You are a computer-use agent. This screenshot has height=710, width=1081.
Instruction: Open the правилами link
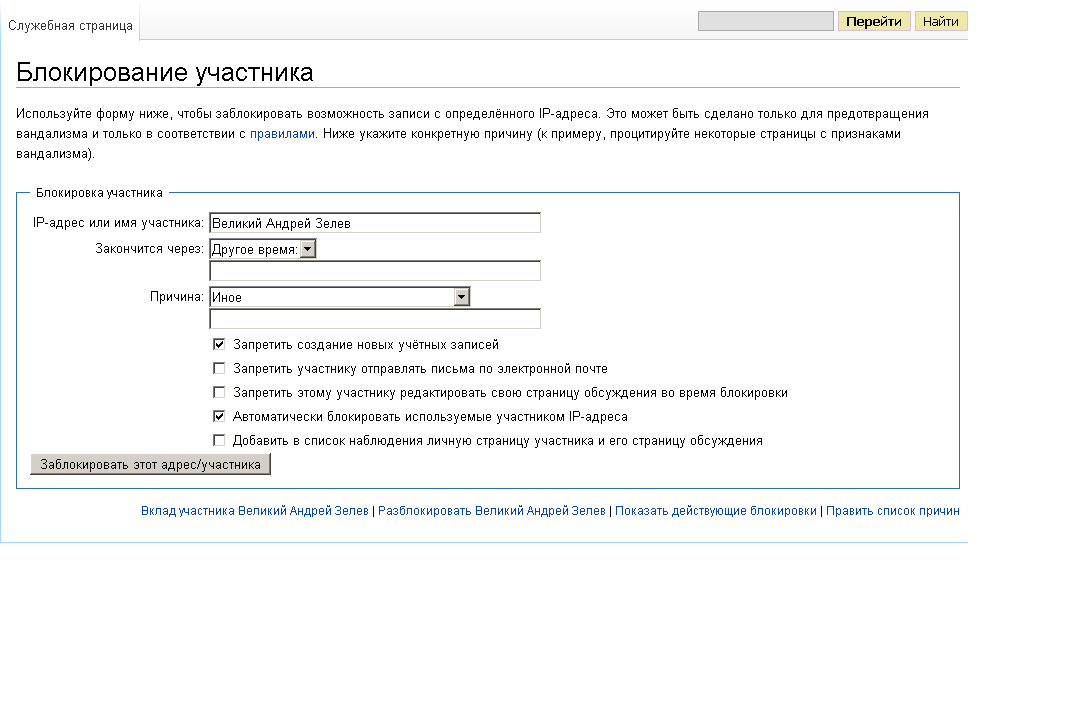coord(282,134)
